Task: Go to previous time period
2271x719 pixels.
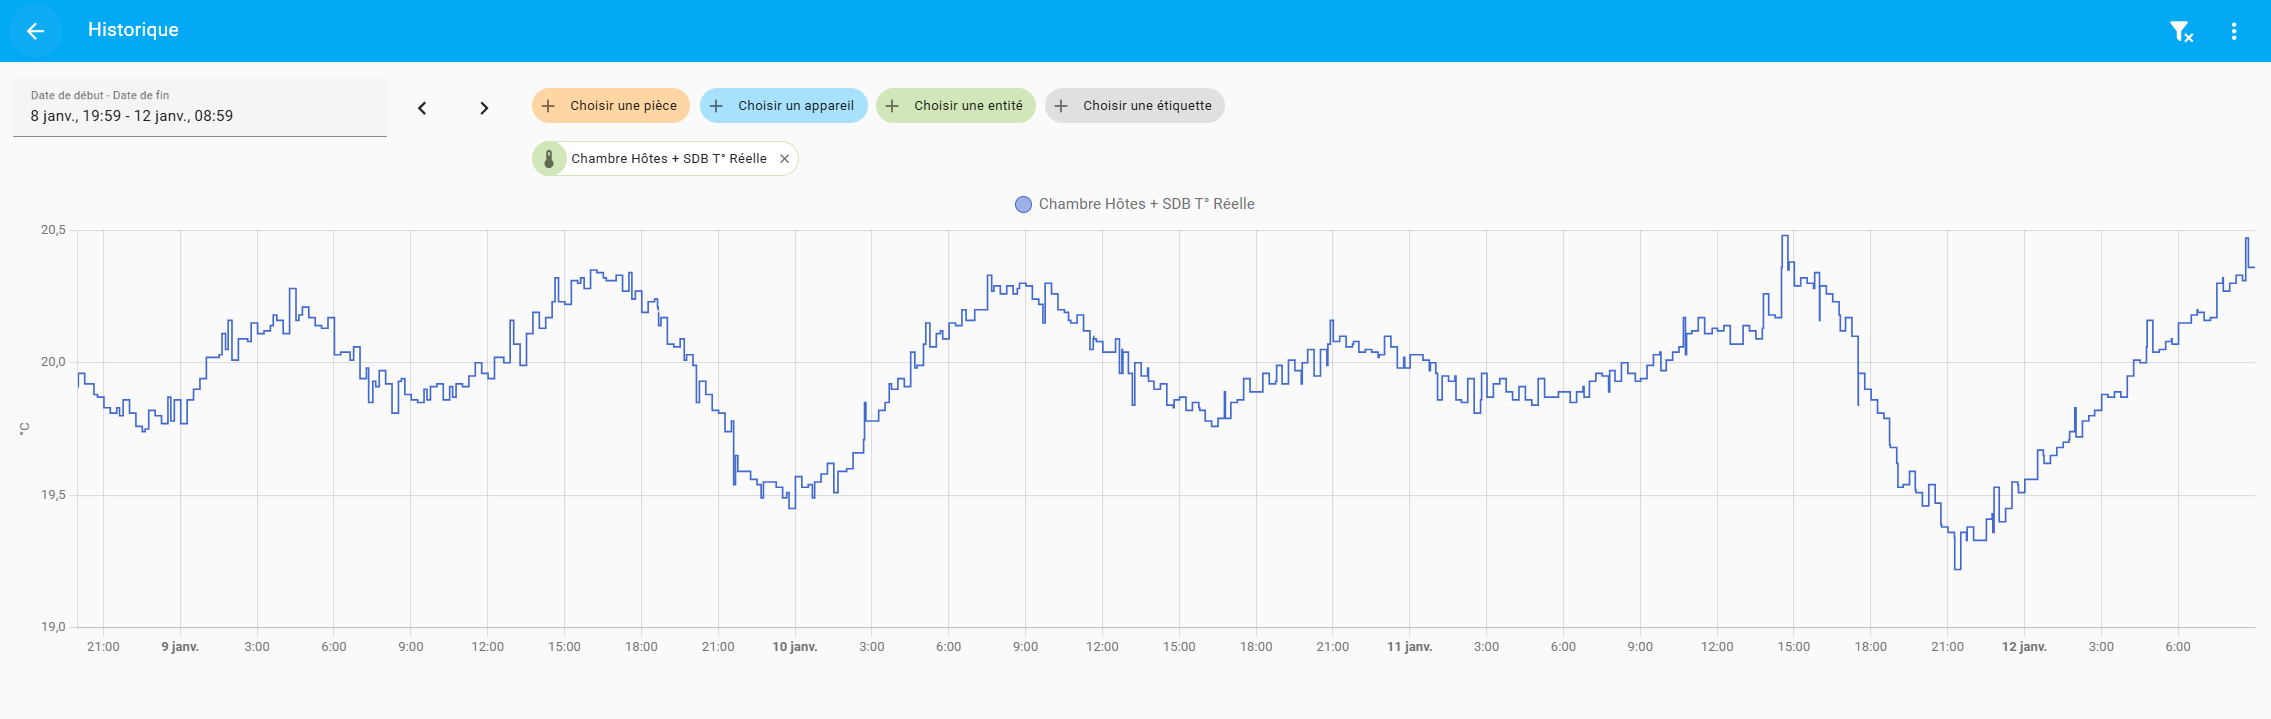Action: (422, 108)
